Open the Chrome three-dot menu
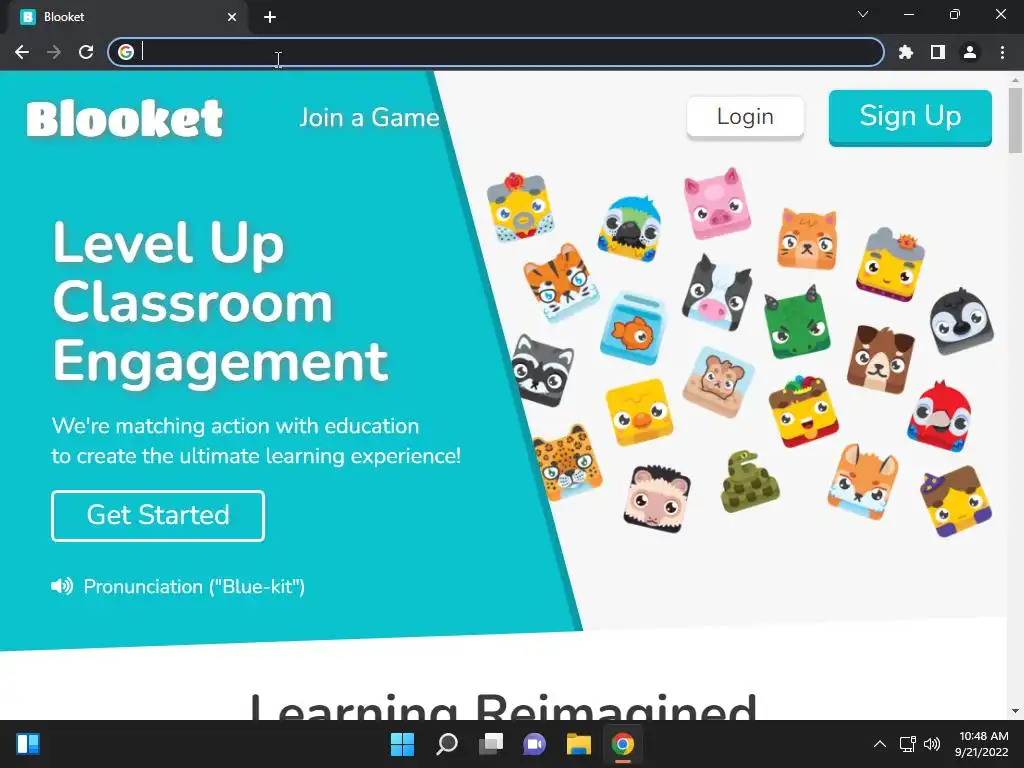 [1002, 52]
